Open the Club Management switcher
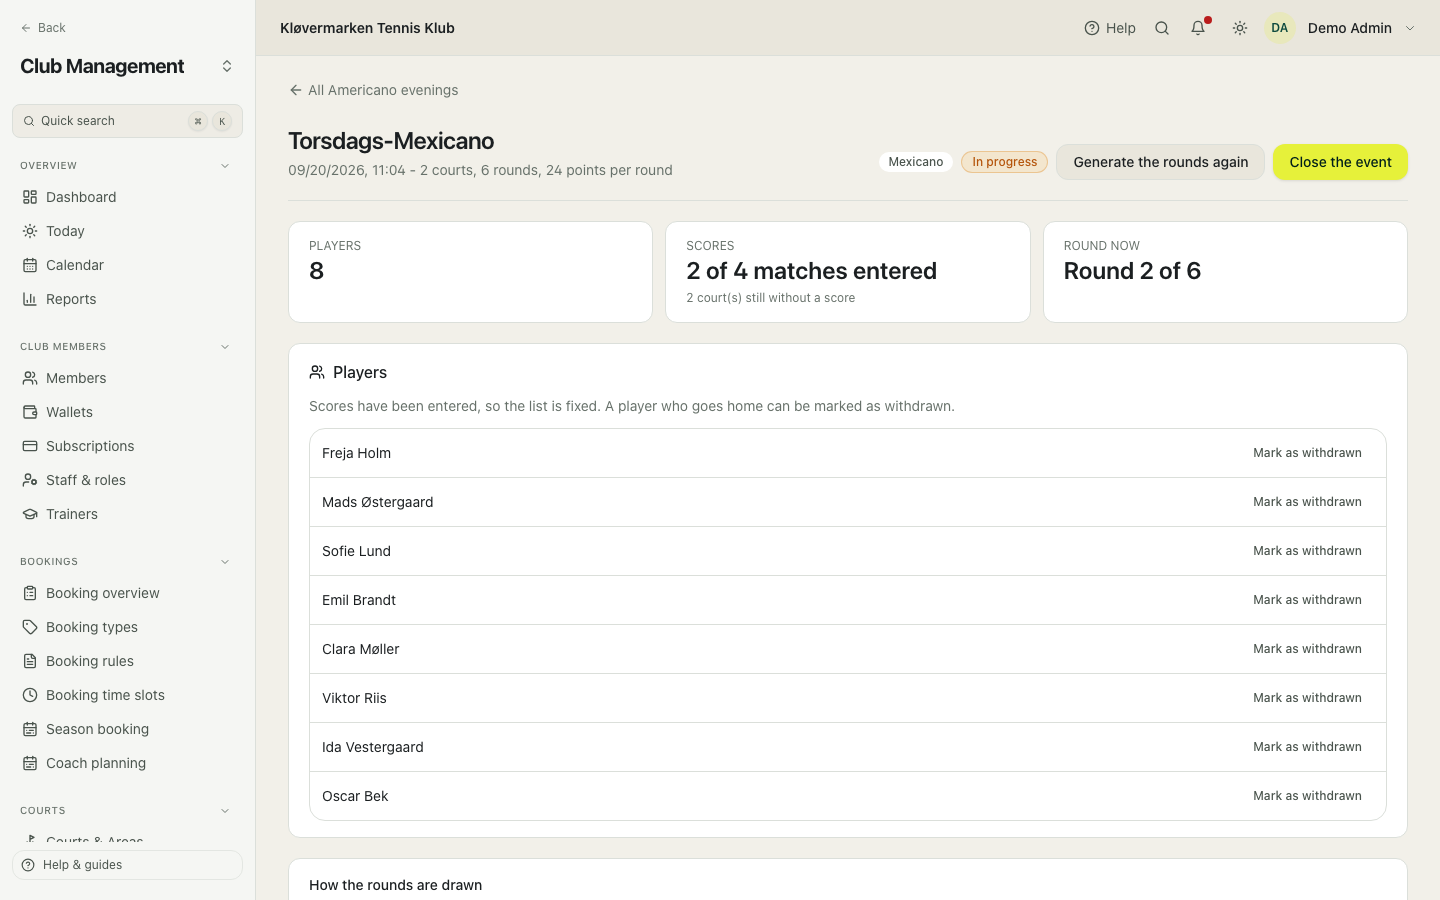1440x900 pixels. point(227,66)
